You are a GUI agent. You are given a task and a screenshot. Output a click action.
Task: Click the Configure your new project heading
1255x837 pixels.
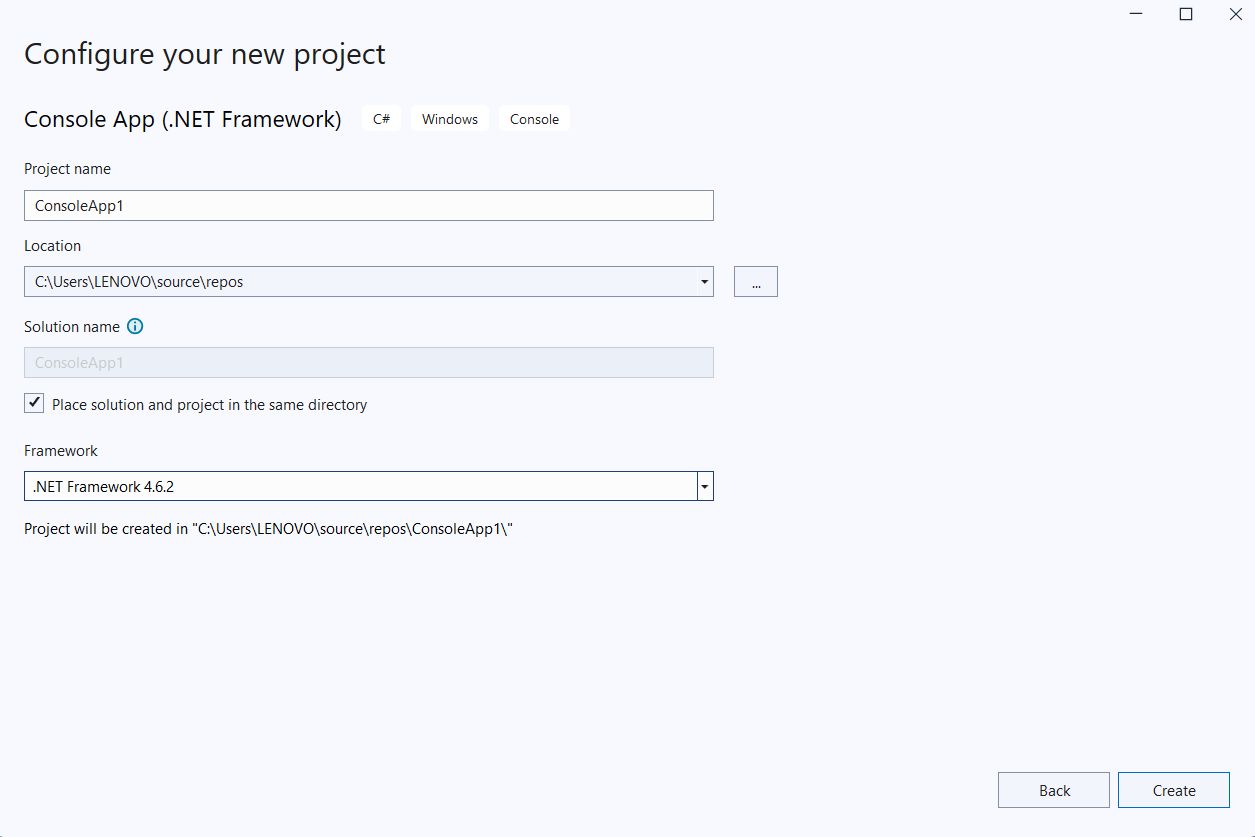204,54
